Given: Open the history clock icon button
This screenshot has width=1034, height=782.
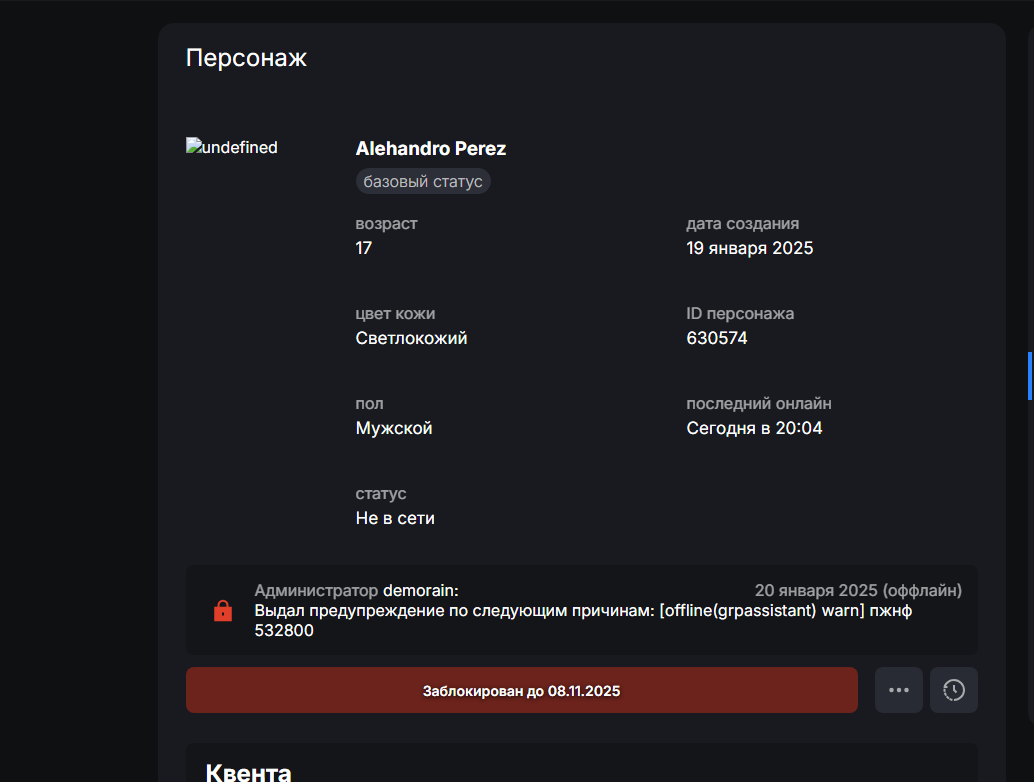Looking at the screenshot, I should click(954, 690).
